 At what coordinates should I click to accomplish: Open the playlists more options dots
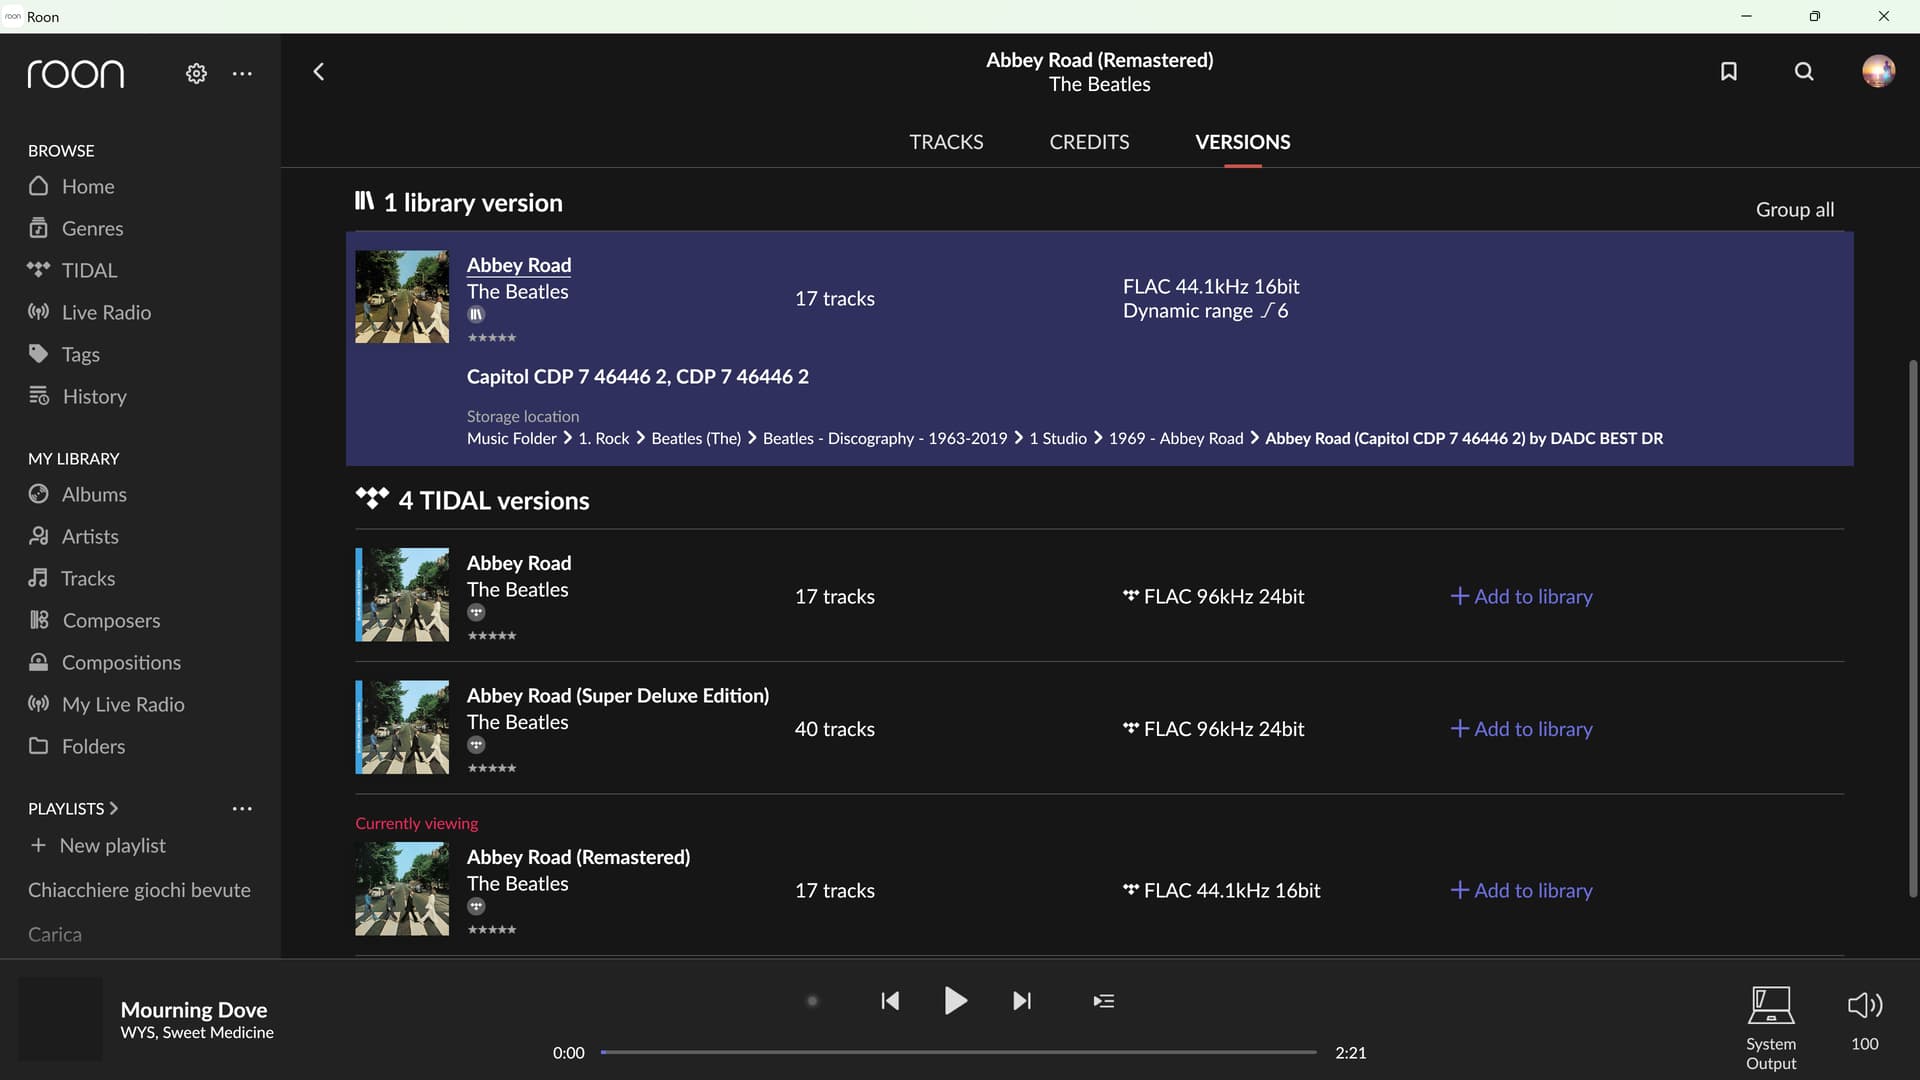click(x=242, y=808)
